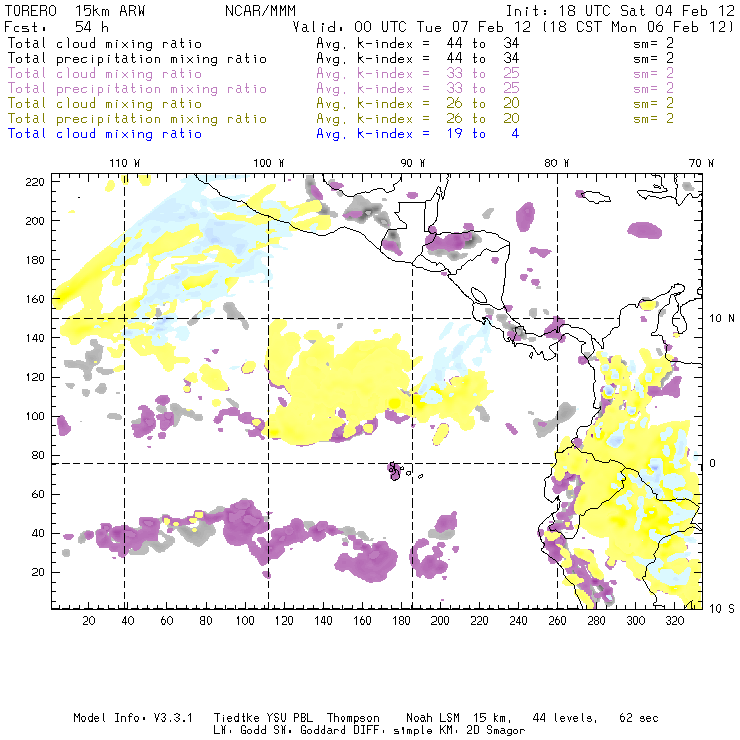Click purple cloud patch over Galápagos Islands
The image size is (740, 740).
pos(394,471)
